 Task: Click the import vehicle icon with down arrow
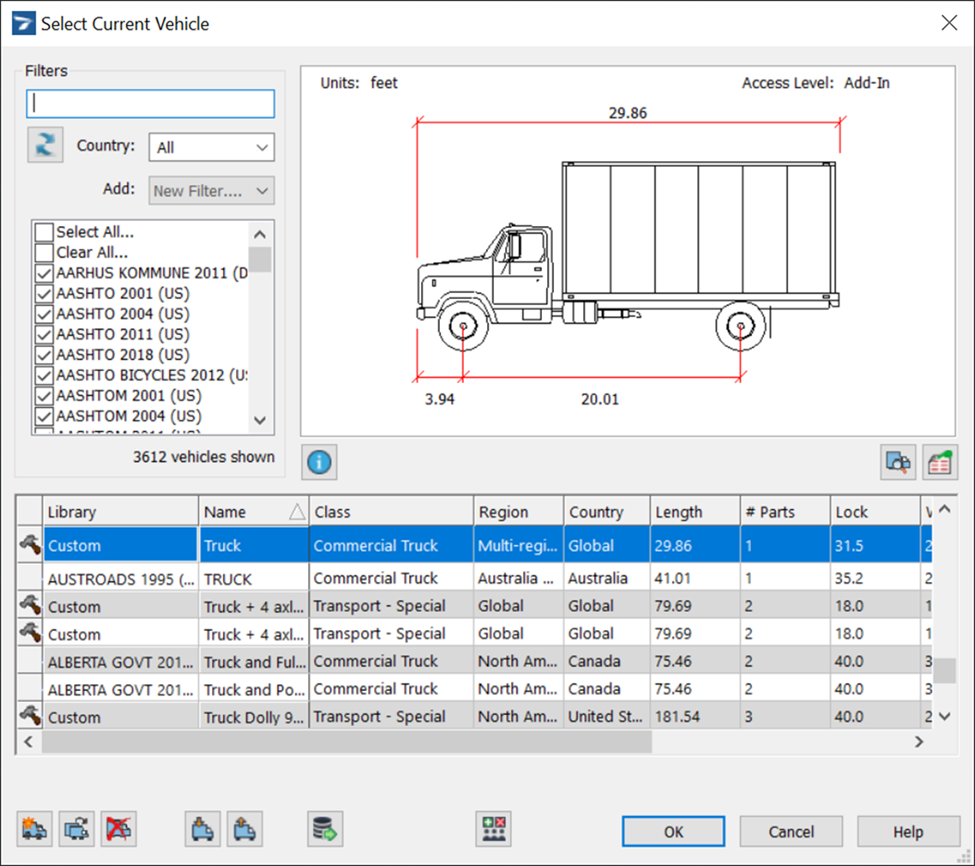(203, 829)
